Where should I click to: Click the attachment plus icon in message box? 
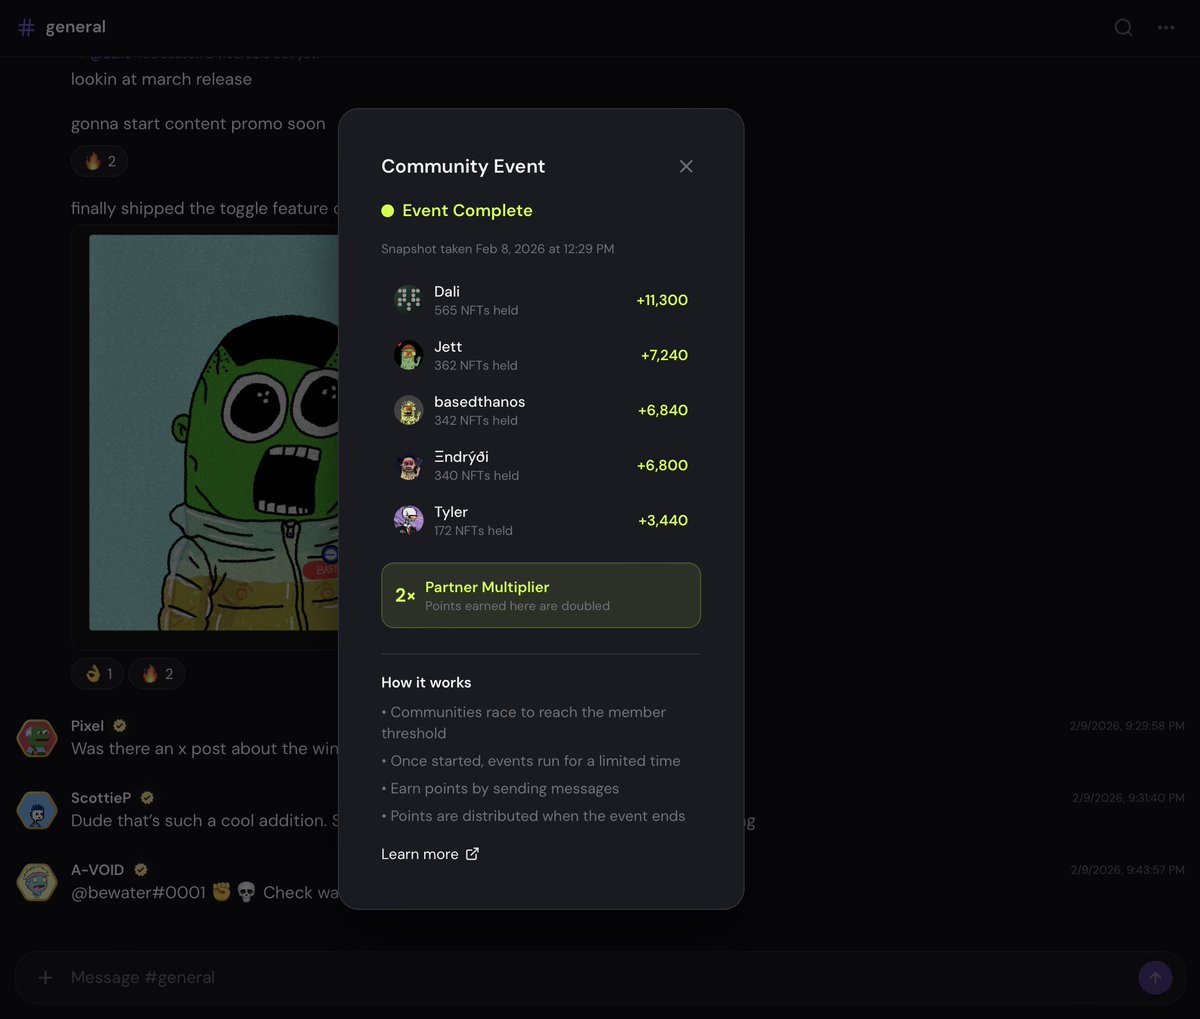pyautogui.click(x=45, y=977)
